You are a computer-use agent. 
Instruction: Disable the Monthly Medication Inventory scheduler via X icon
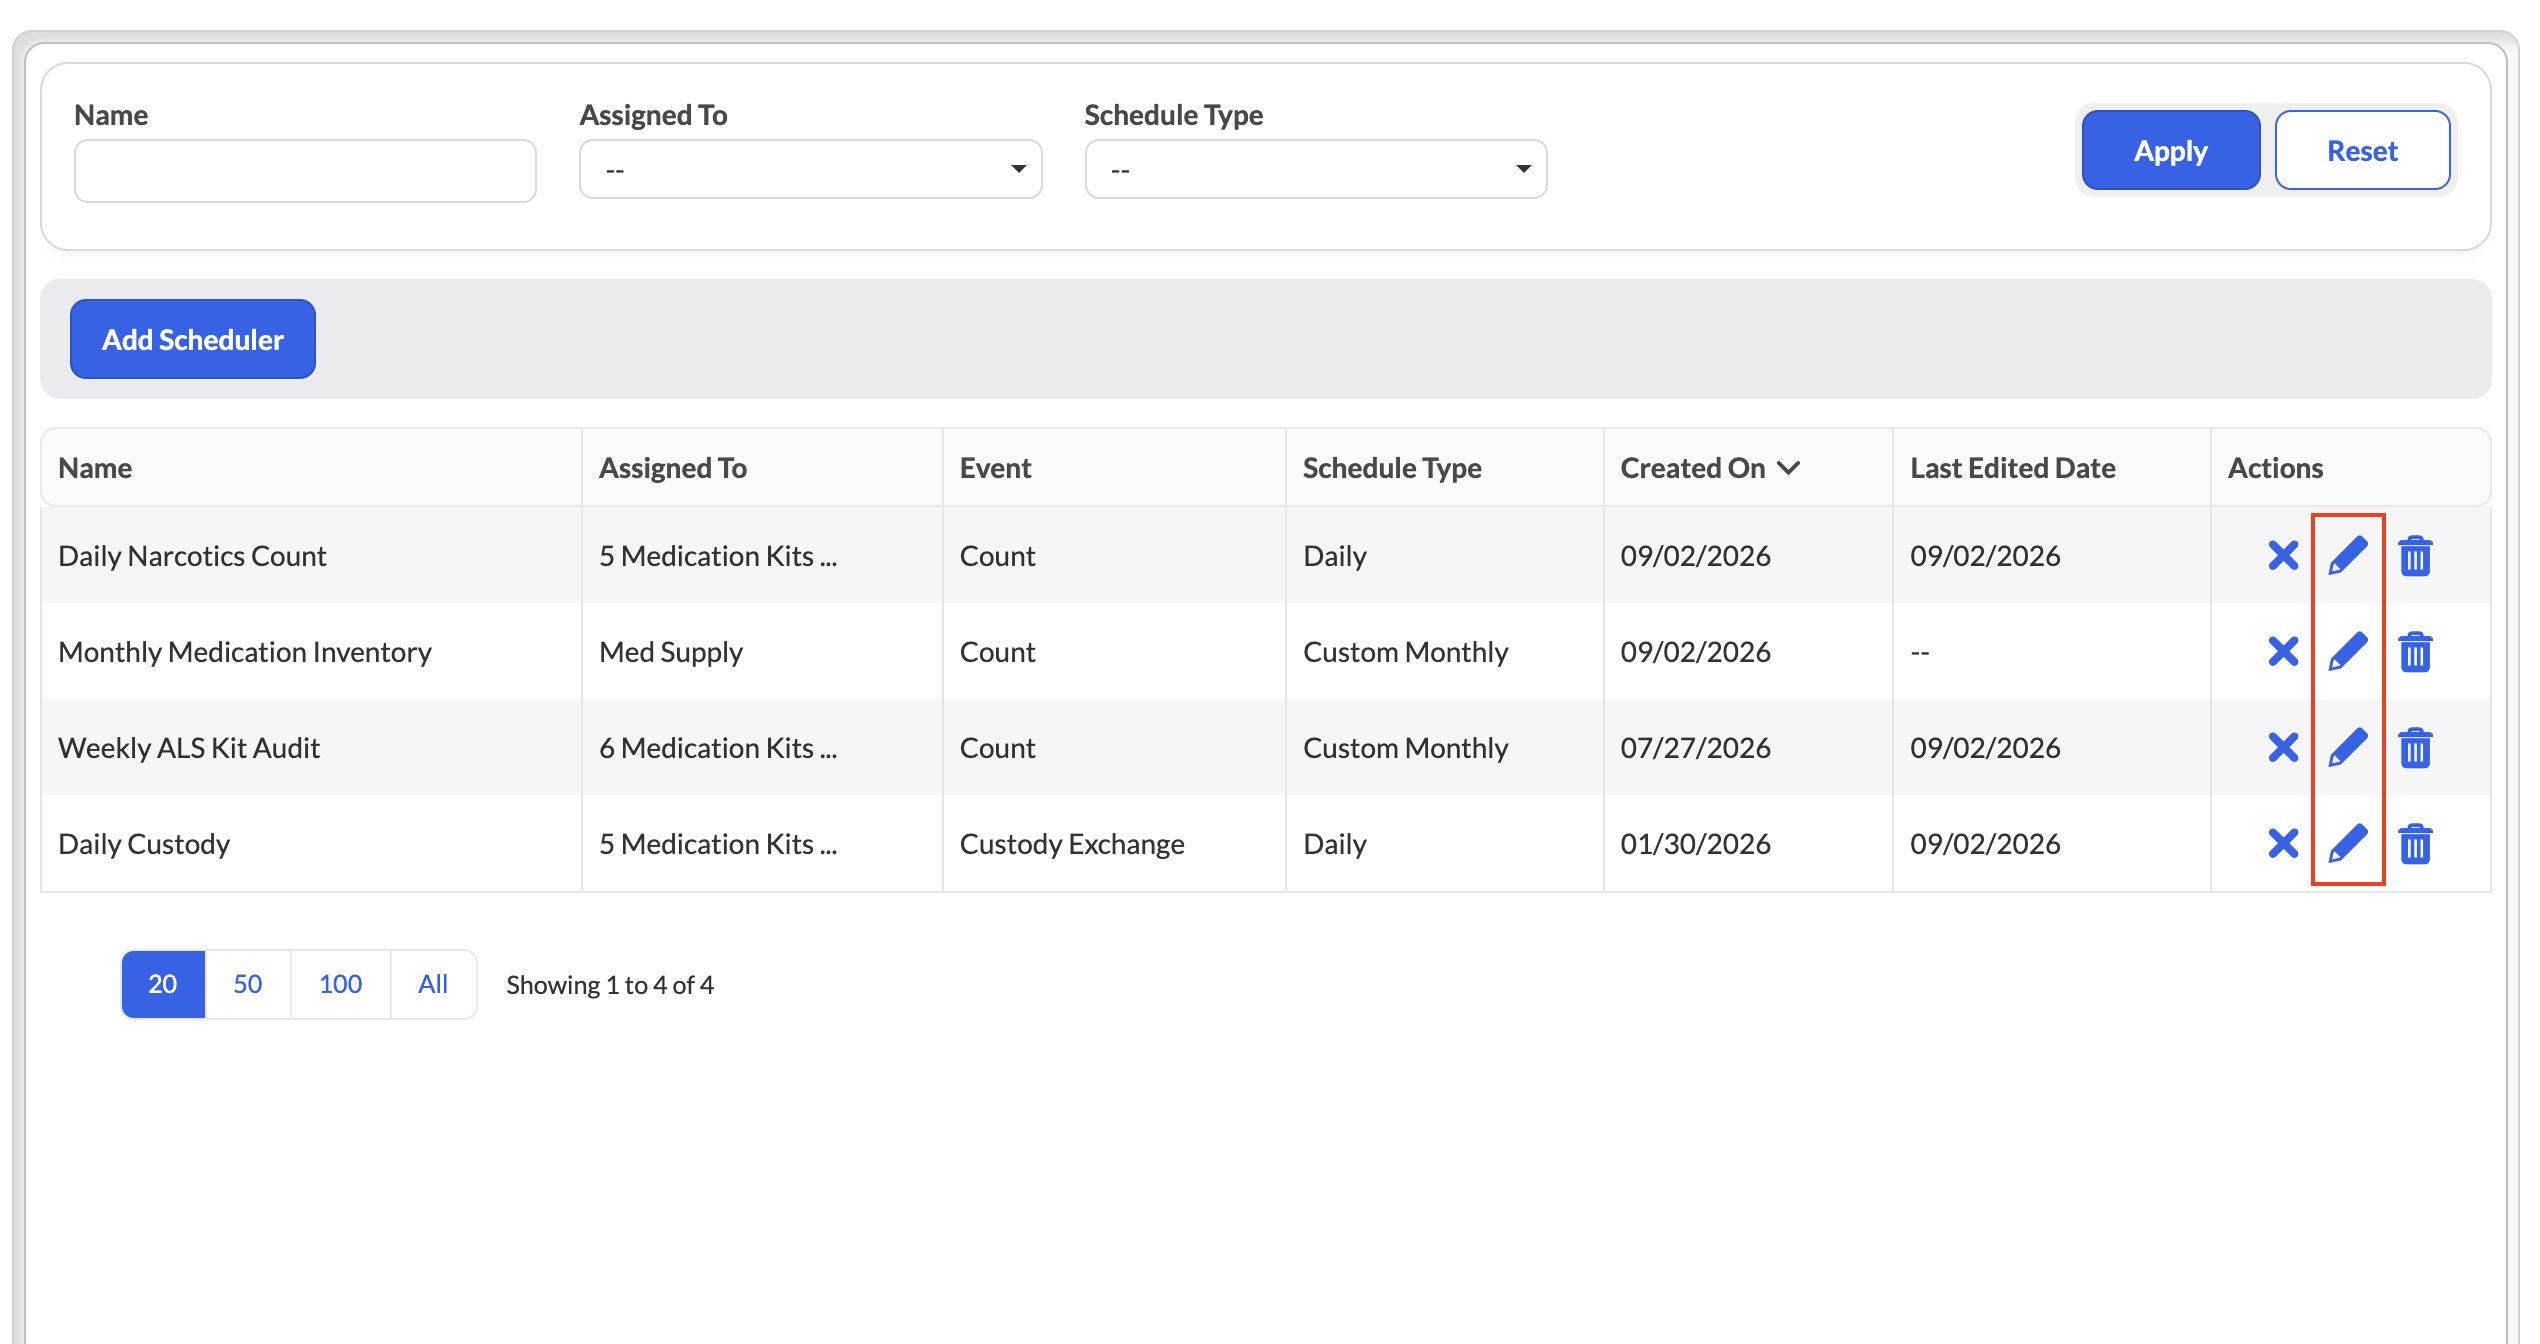click(2283, 652)
